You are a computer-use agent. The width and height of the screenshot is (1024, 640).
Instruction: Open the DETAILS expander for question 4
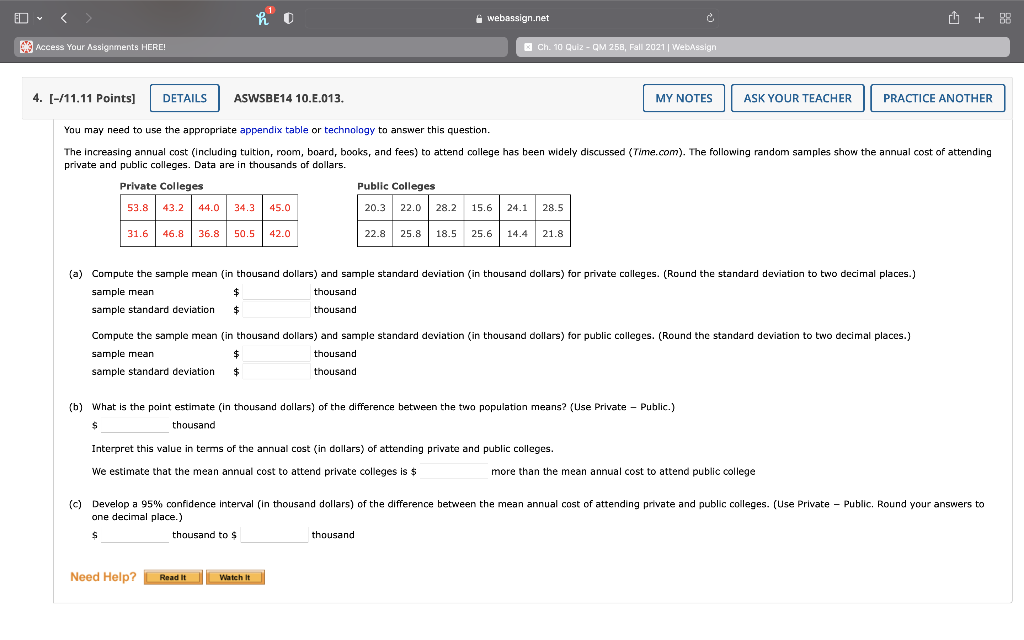pos(184,98)
